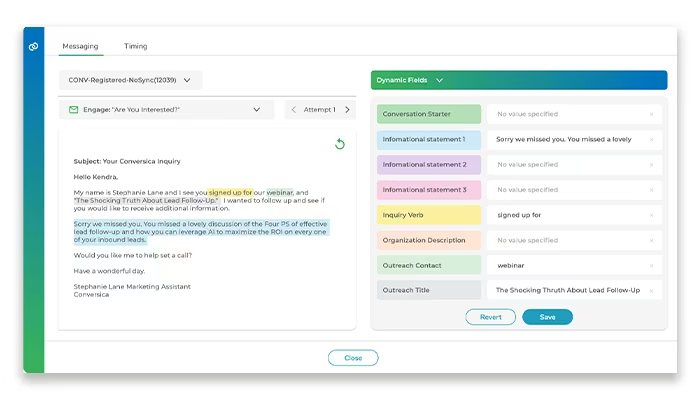Select the Inquiry Verb yellow label
The width and height of the screenshot is (700, 400).
pyautogui.click(x=429, y=215)
